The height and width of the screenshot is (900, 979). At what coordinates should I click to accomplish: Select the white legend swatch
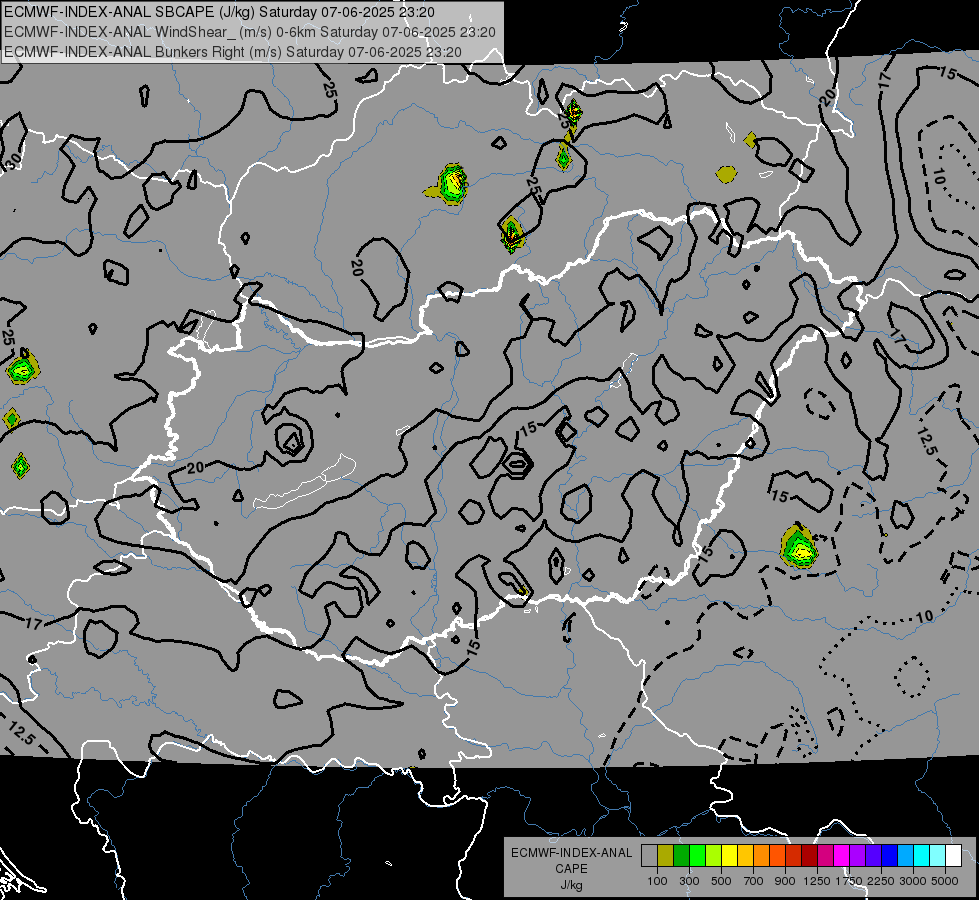point(954,855)
